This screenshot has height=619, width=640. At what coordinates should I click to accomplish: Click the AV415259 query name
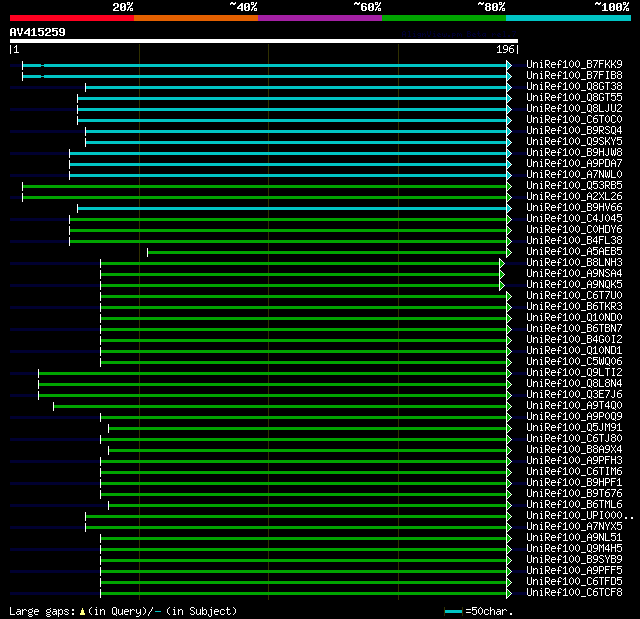tap(38, 32)
